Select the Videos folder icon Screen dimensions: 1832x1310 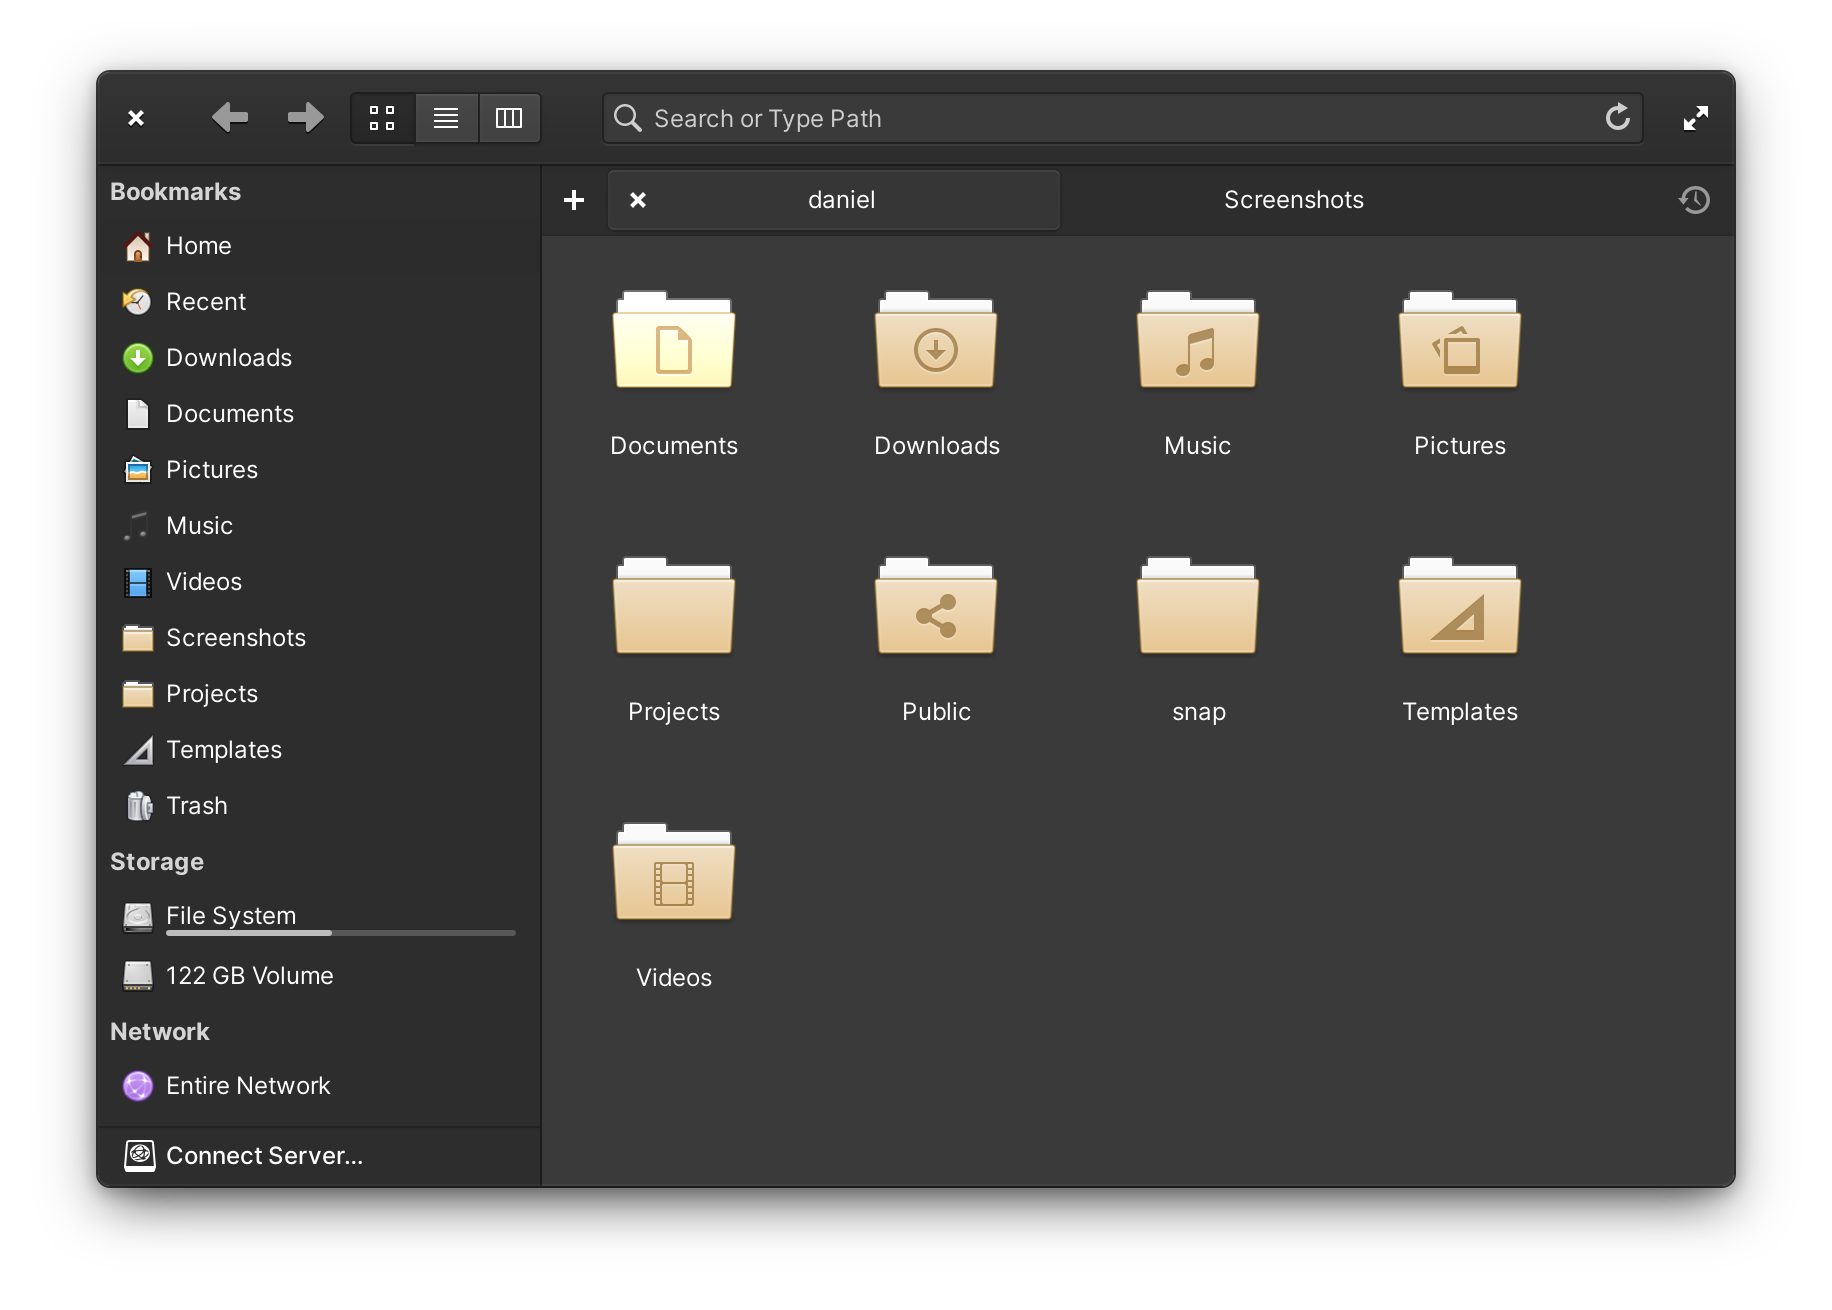click(674, 872)
